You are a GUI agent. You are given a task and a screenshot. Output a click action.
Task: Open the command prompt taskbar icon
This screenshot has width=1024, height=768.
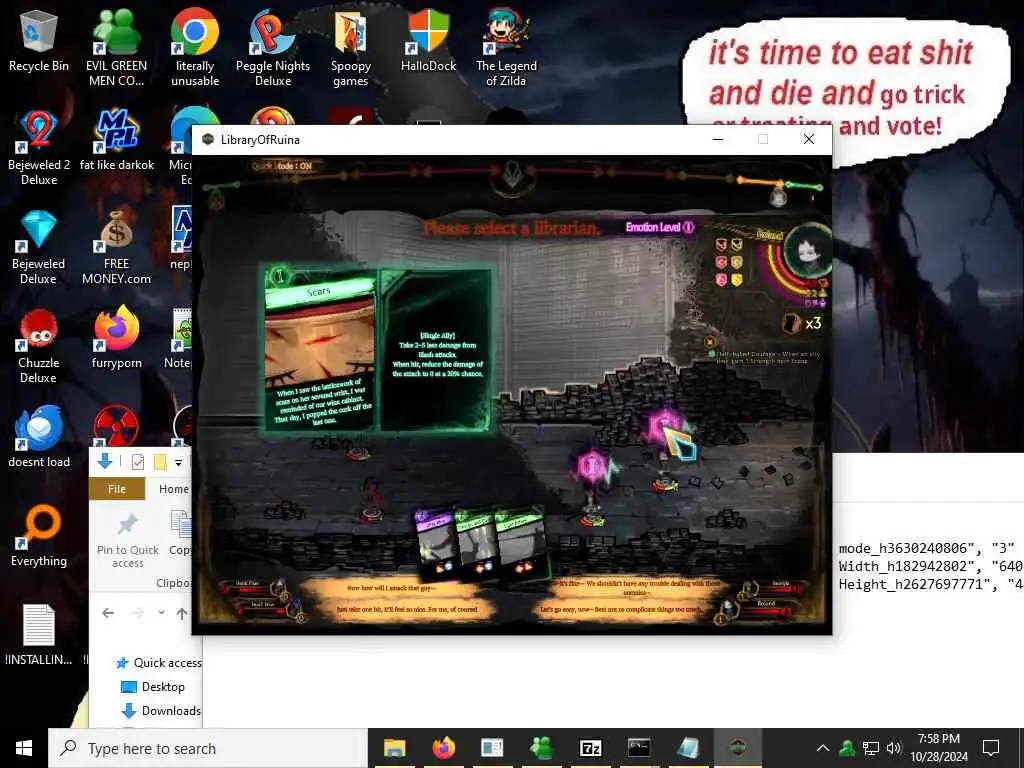tap(639, 748)
